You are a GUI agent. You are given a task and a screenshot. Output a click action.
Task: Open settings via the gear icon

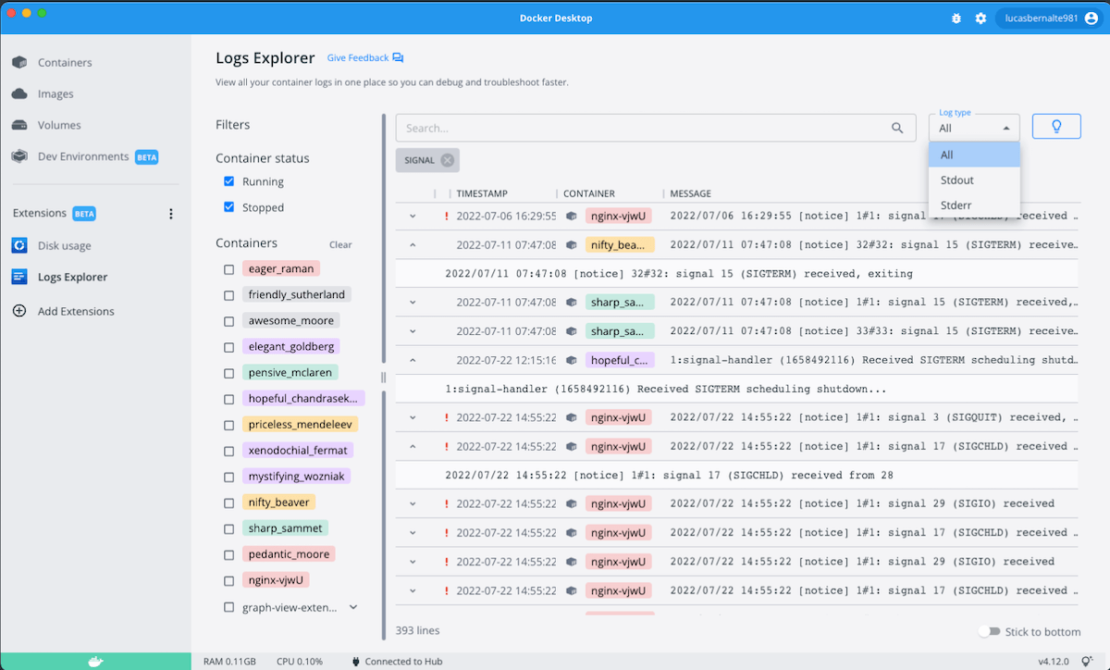click(980, 18)
